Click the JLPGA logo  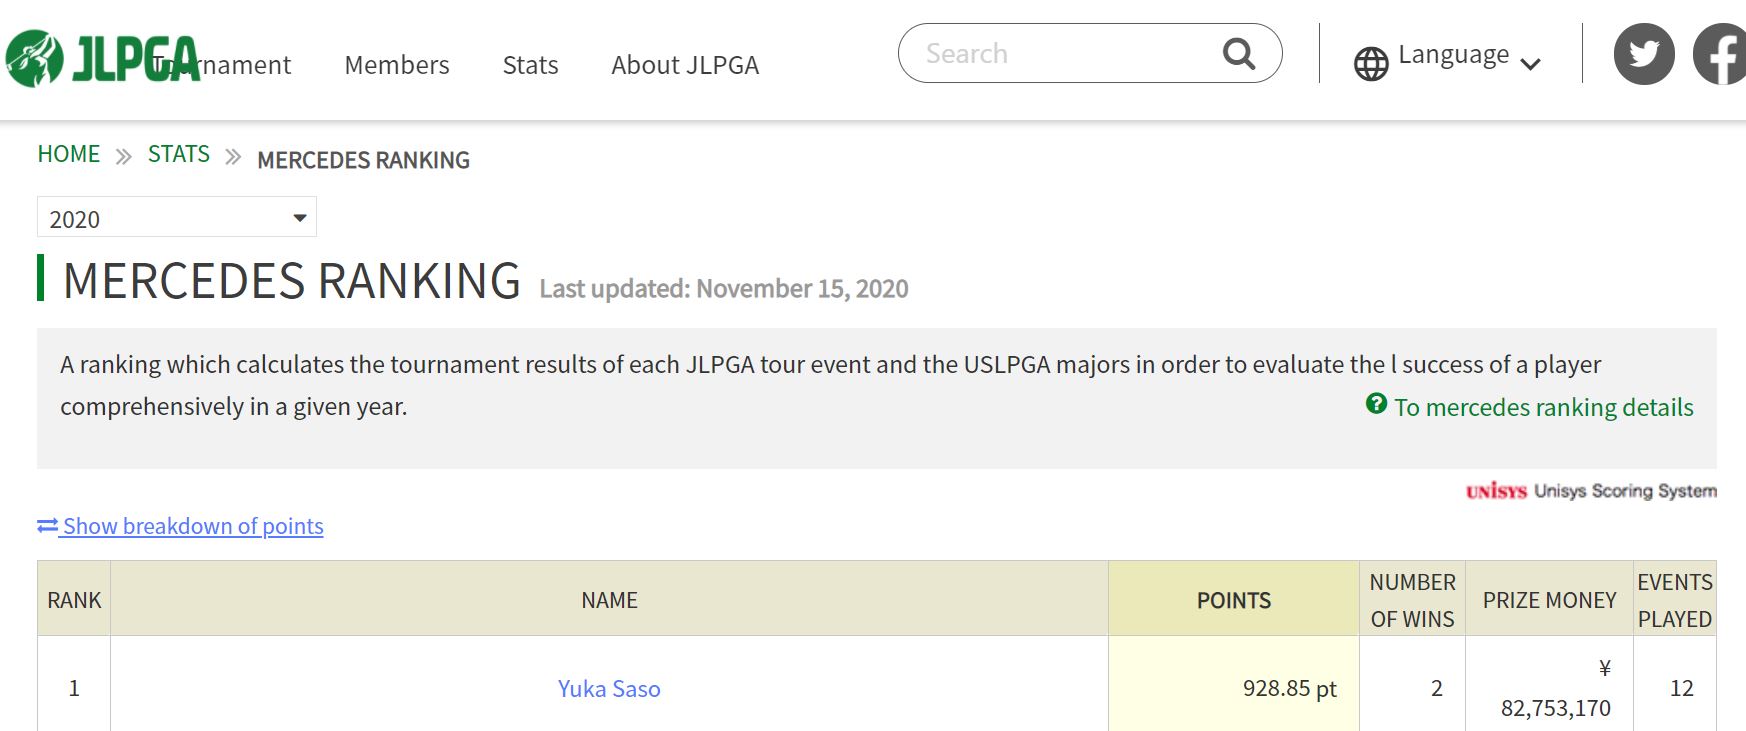coord(103,59)
